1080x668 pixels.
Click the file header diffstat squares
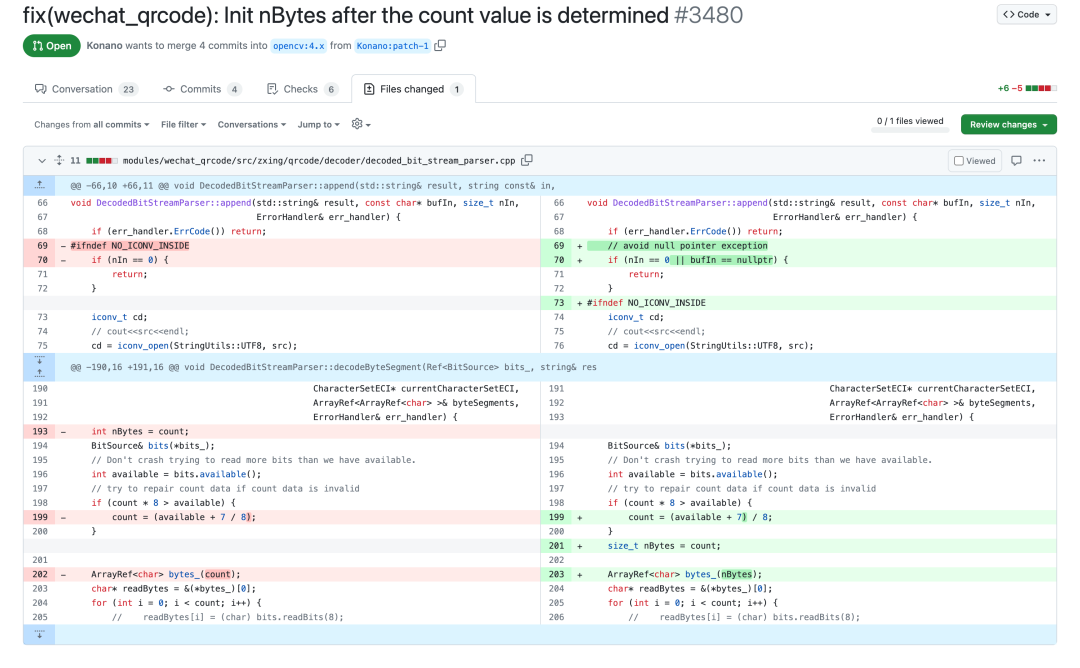coord(101,160)
